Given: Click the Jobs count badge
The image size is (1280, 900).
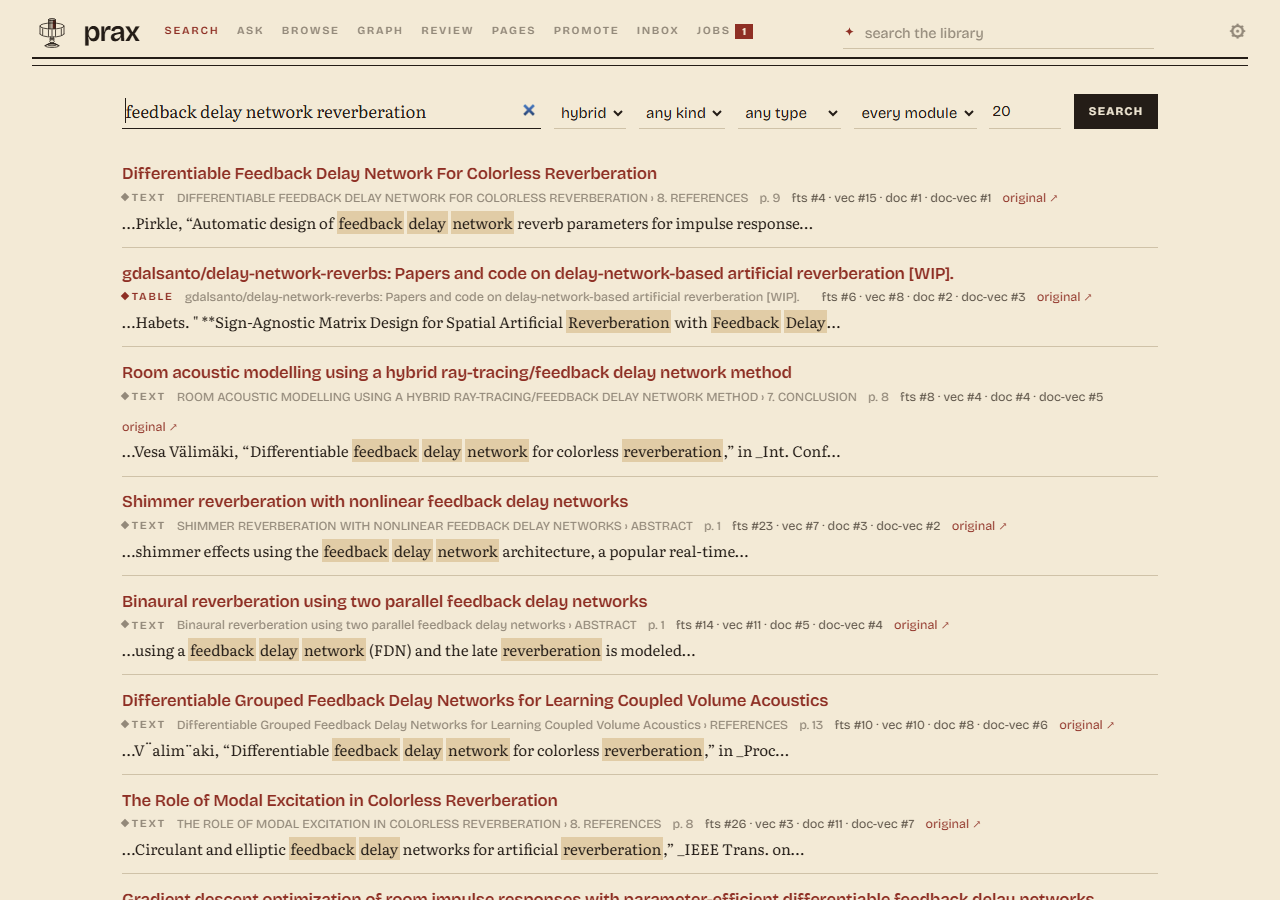Looking at the screenshot, I should (x=743, y=31).
